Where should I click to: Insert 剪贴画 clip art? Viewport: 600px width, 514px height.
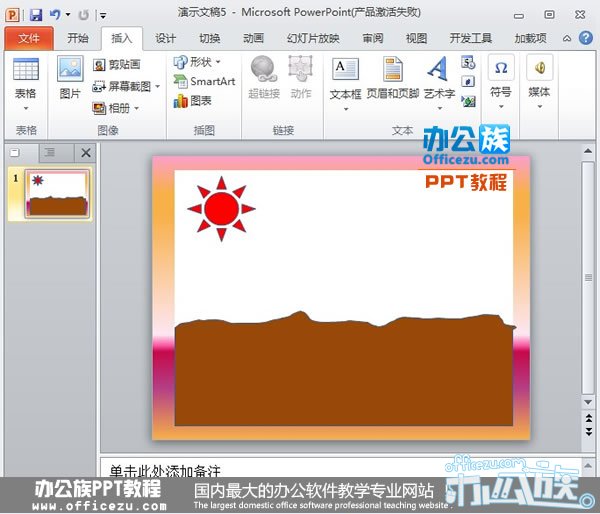click(x=117, y=64)
